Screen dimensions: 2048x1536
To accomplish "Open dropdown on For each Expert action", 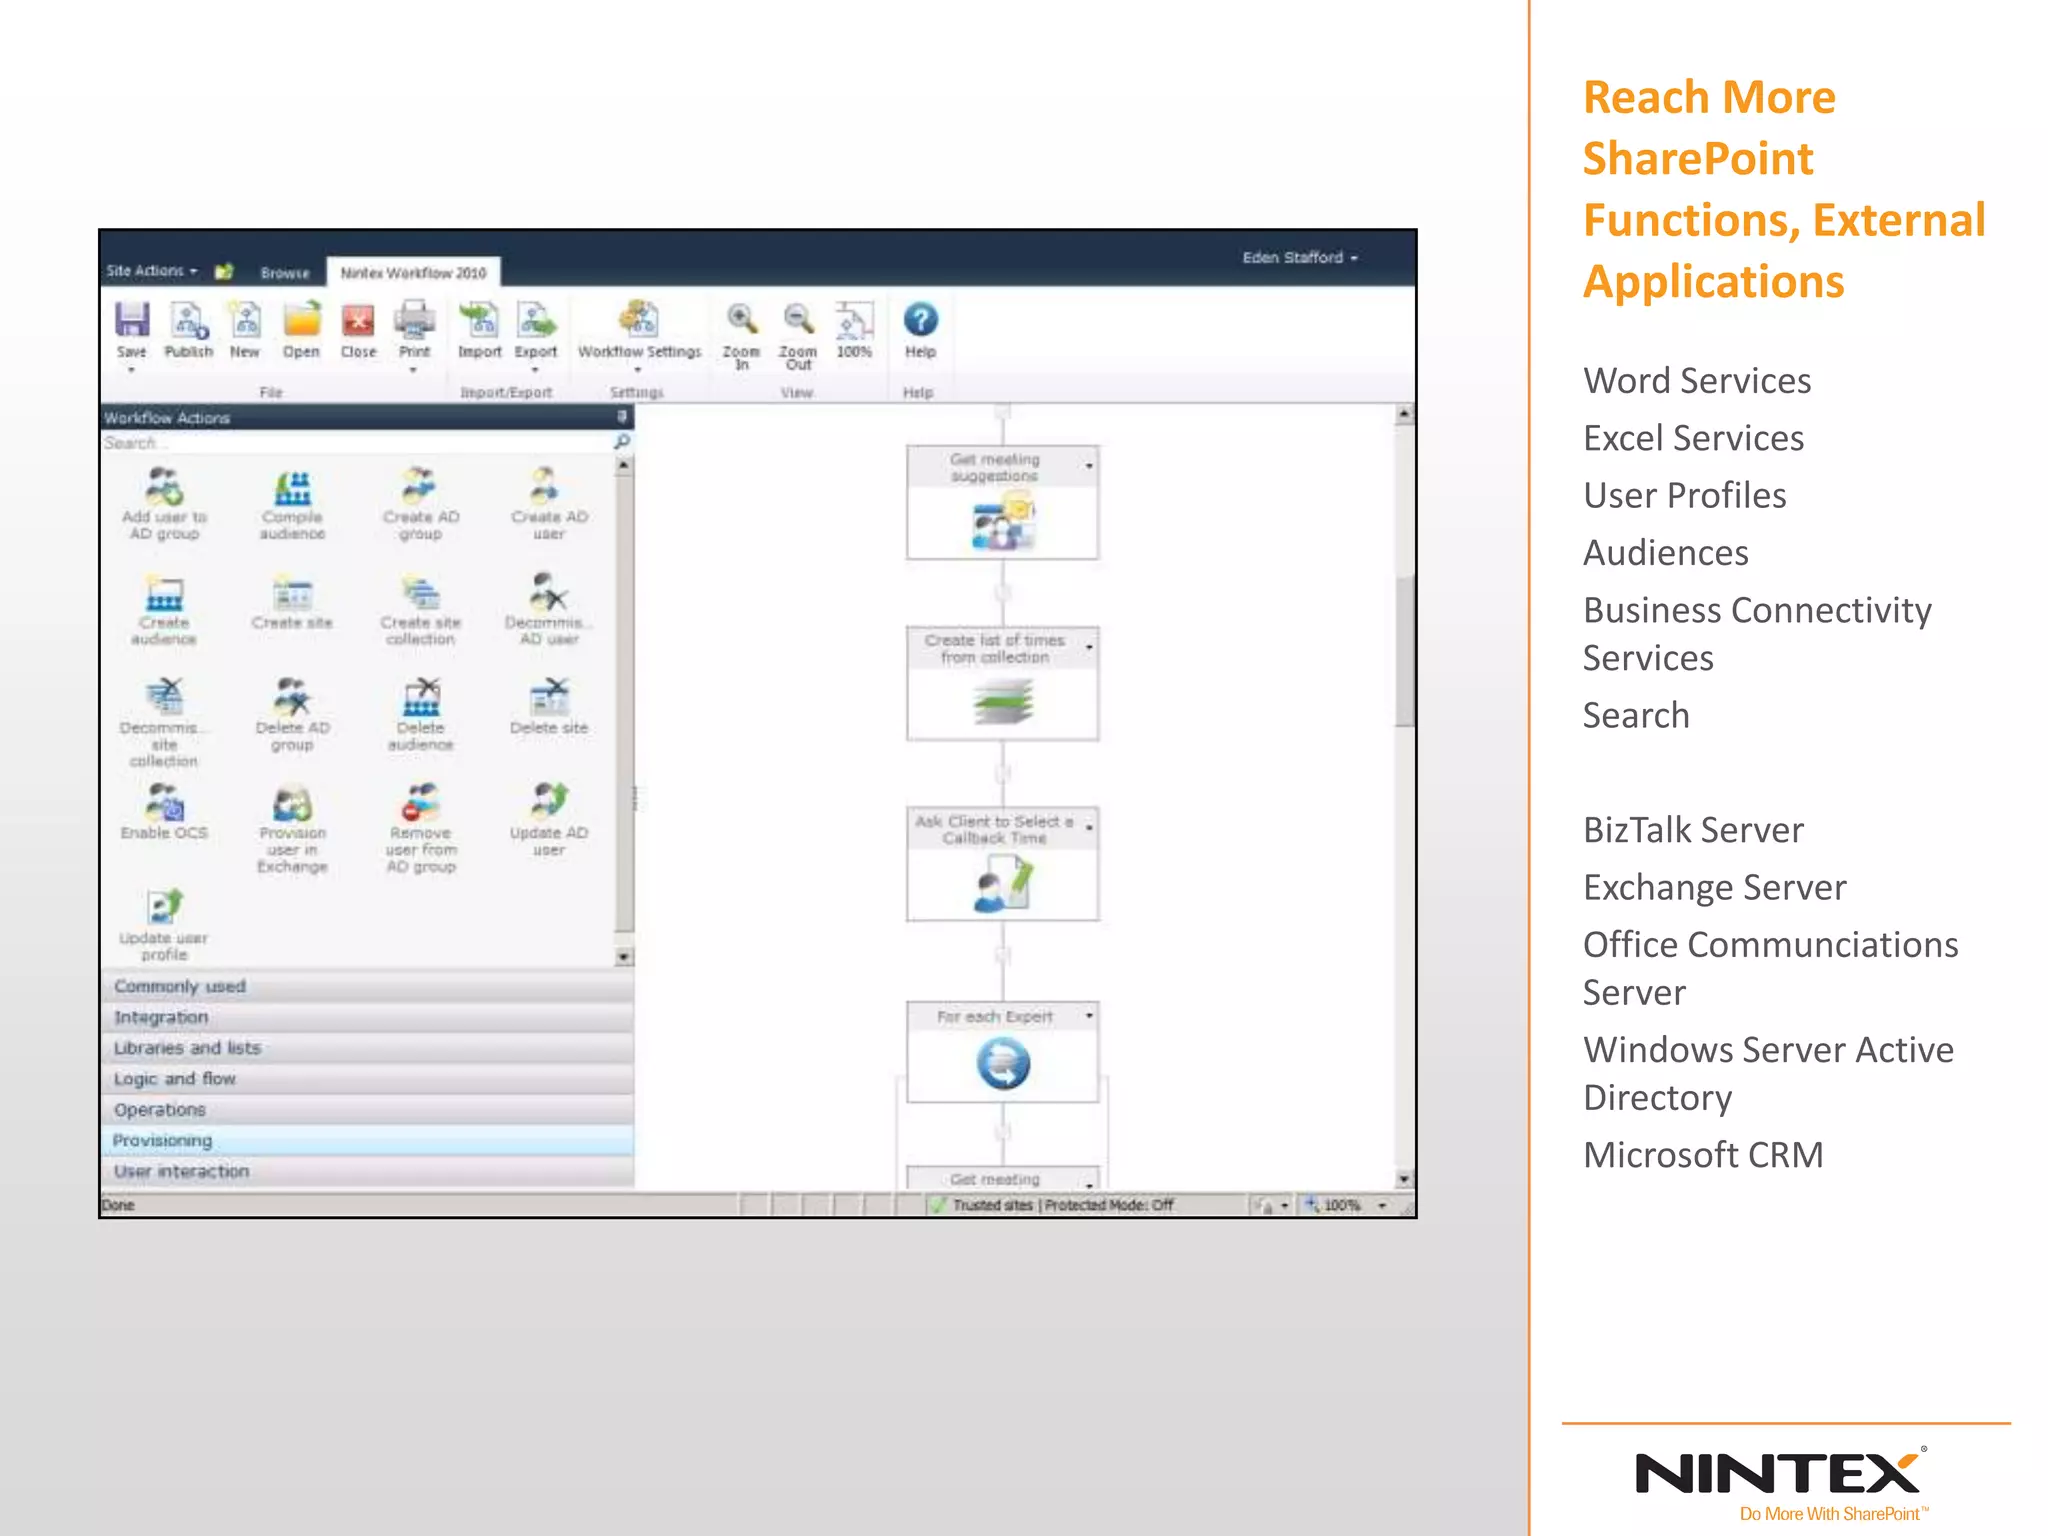I will point(1089,1016).
